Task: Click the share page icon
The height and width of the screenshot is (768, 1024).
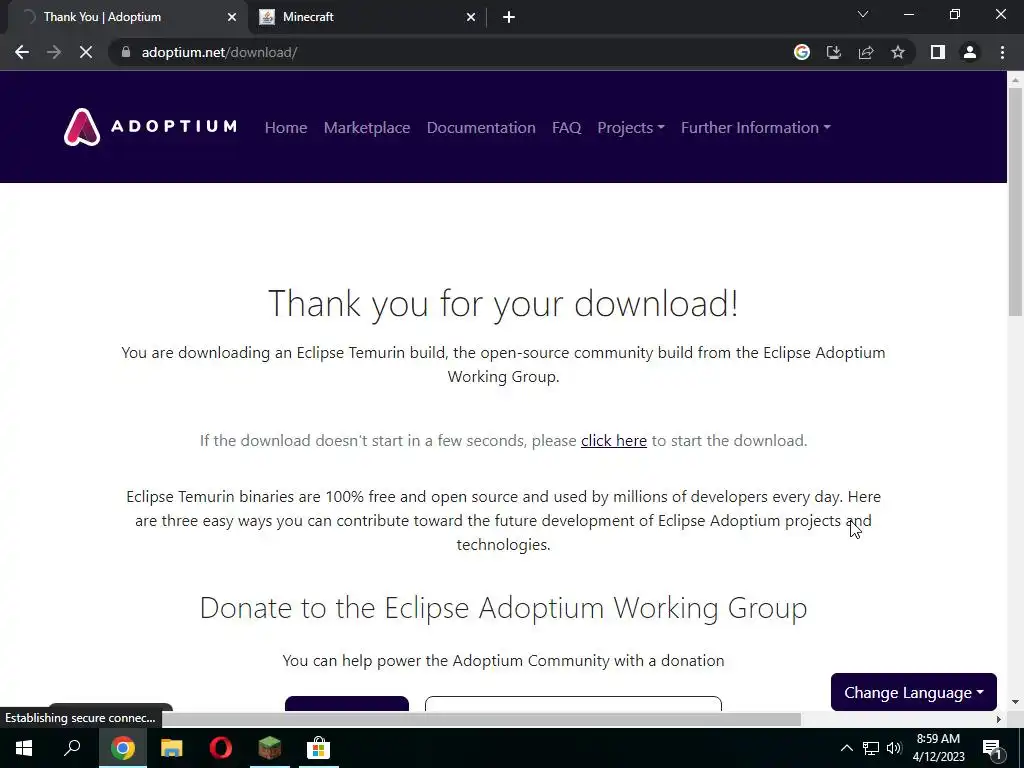Action: point(866,52)
